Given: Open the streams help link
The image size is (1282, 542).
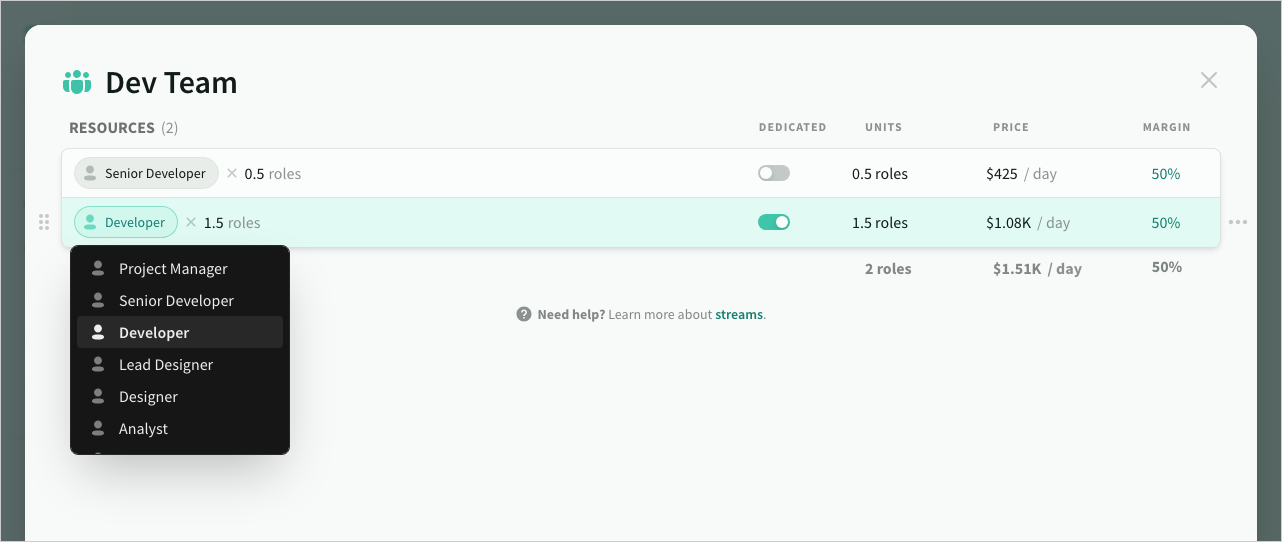Looking at the screenshot, I should tap(738, 314).
